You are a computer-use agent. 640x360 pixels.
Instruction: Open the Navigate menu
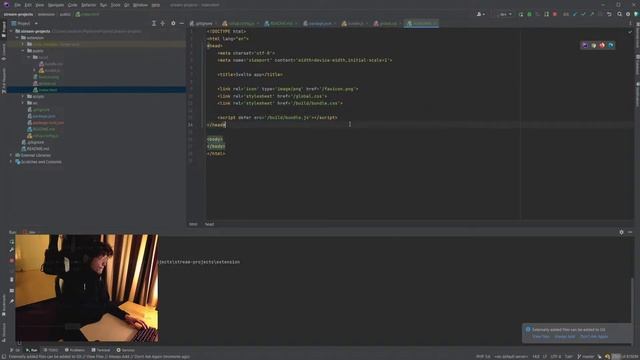pyautogui.click(x=56, y=5)
